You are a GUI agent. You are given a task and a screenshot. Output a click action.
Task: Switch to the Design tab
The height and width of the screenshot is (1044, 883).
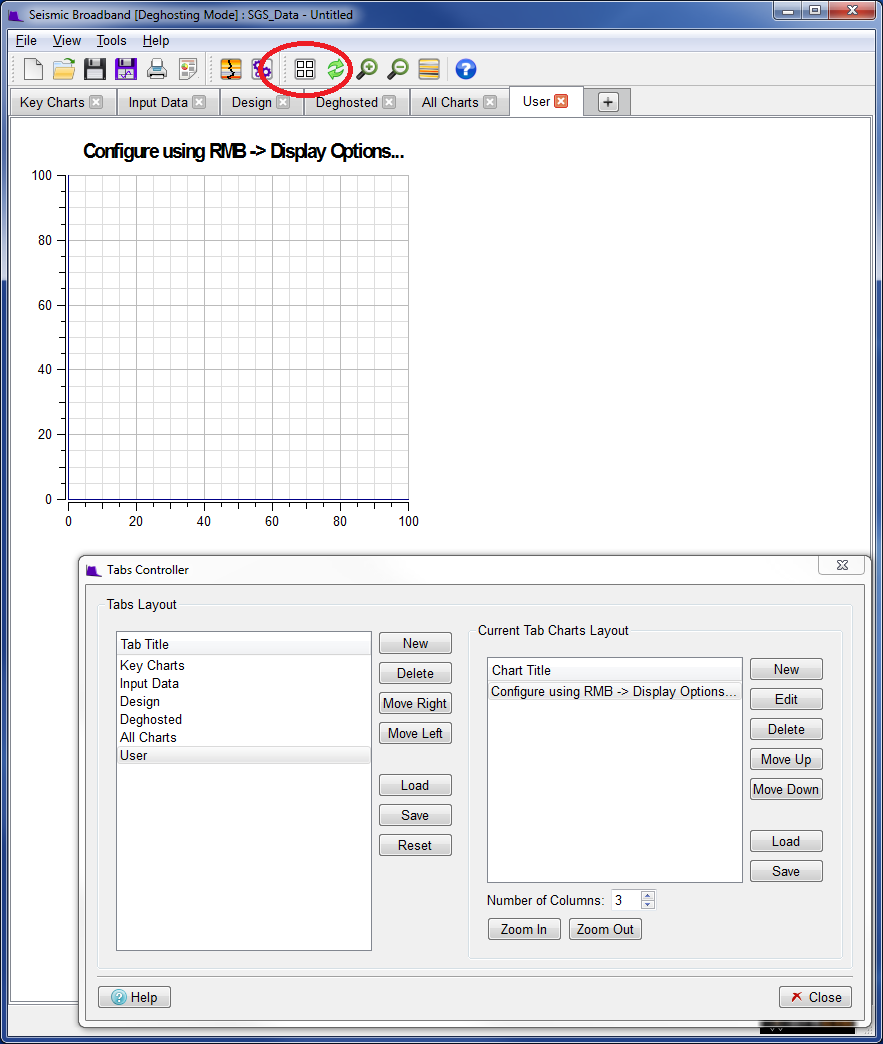(x=252, y=102)
